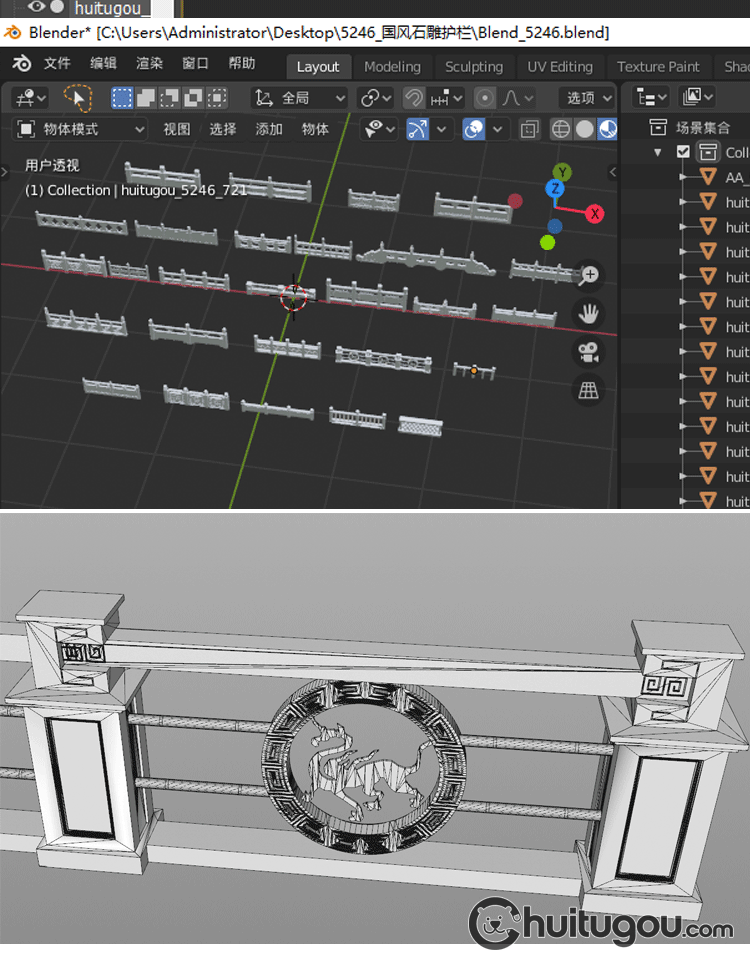The image size is (750, 960).
Task: Open the pivot point dropdown
Action: pyautogui.click(x=375, y=98)
